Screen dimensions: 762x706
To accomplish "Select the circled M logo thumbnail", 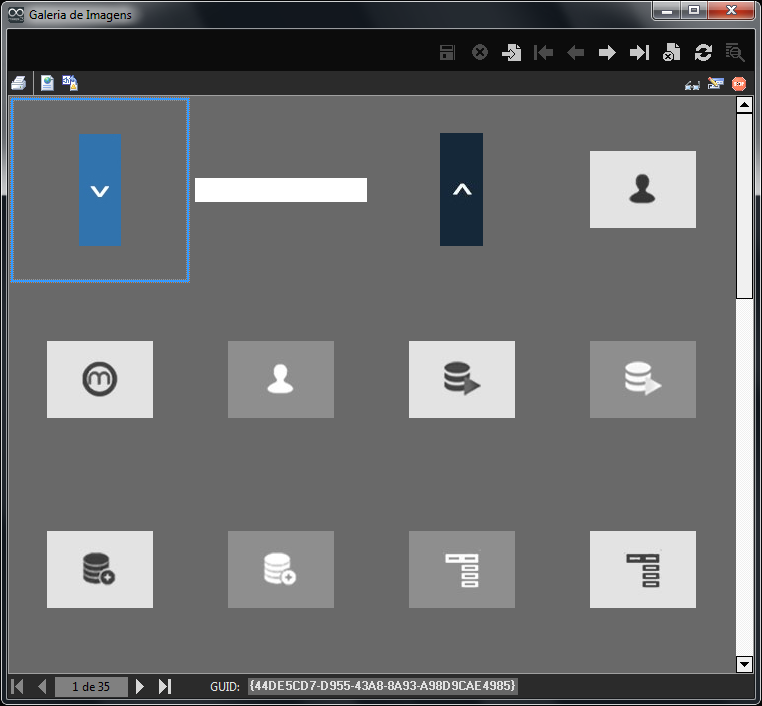I will [x=100, y=379].
